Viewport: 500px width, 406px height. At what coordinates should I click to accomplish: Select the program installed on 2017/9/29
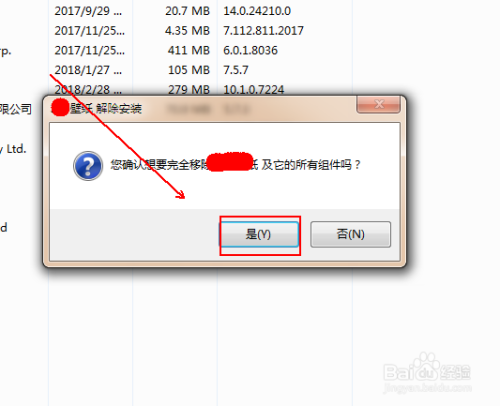(x=88, y=11)
